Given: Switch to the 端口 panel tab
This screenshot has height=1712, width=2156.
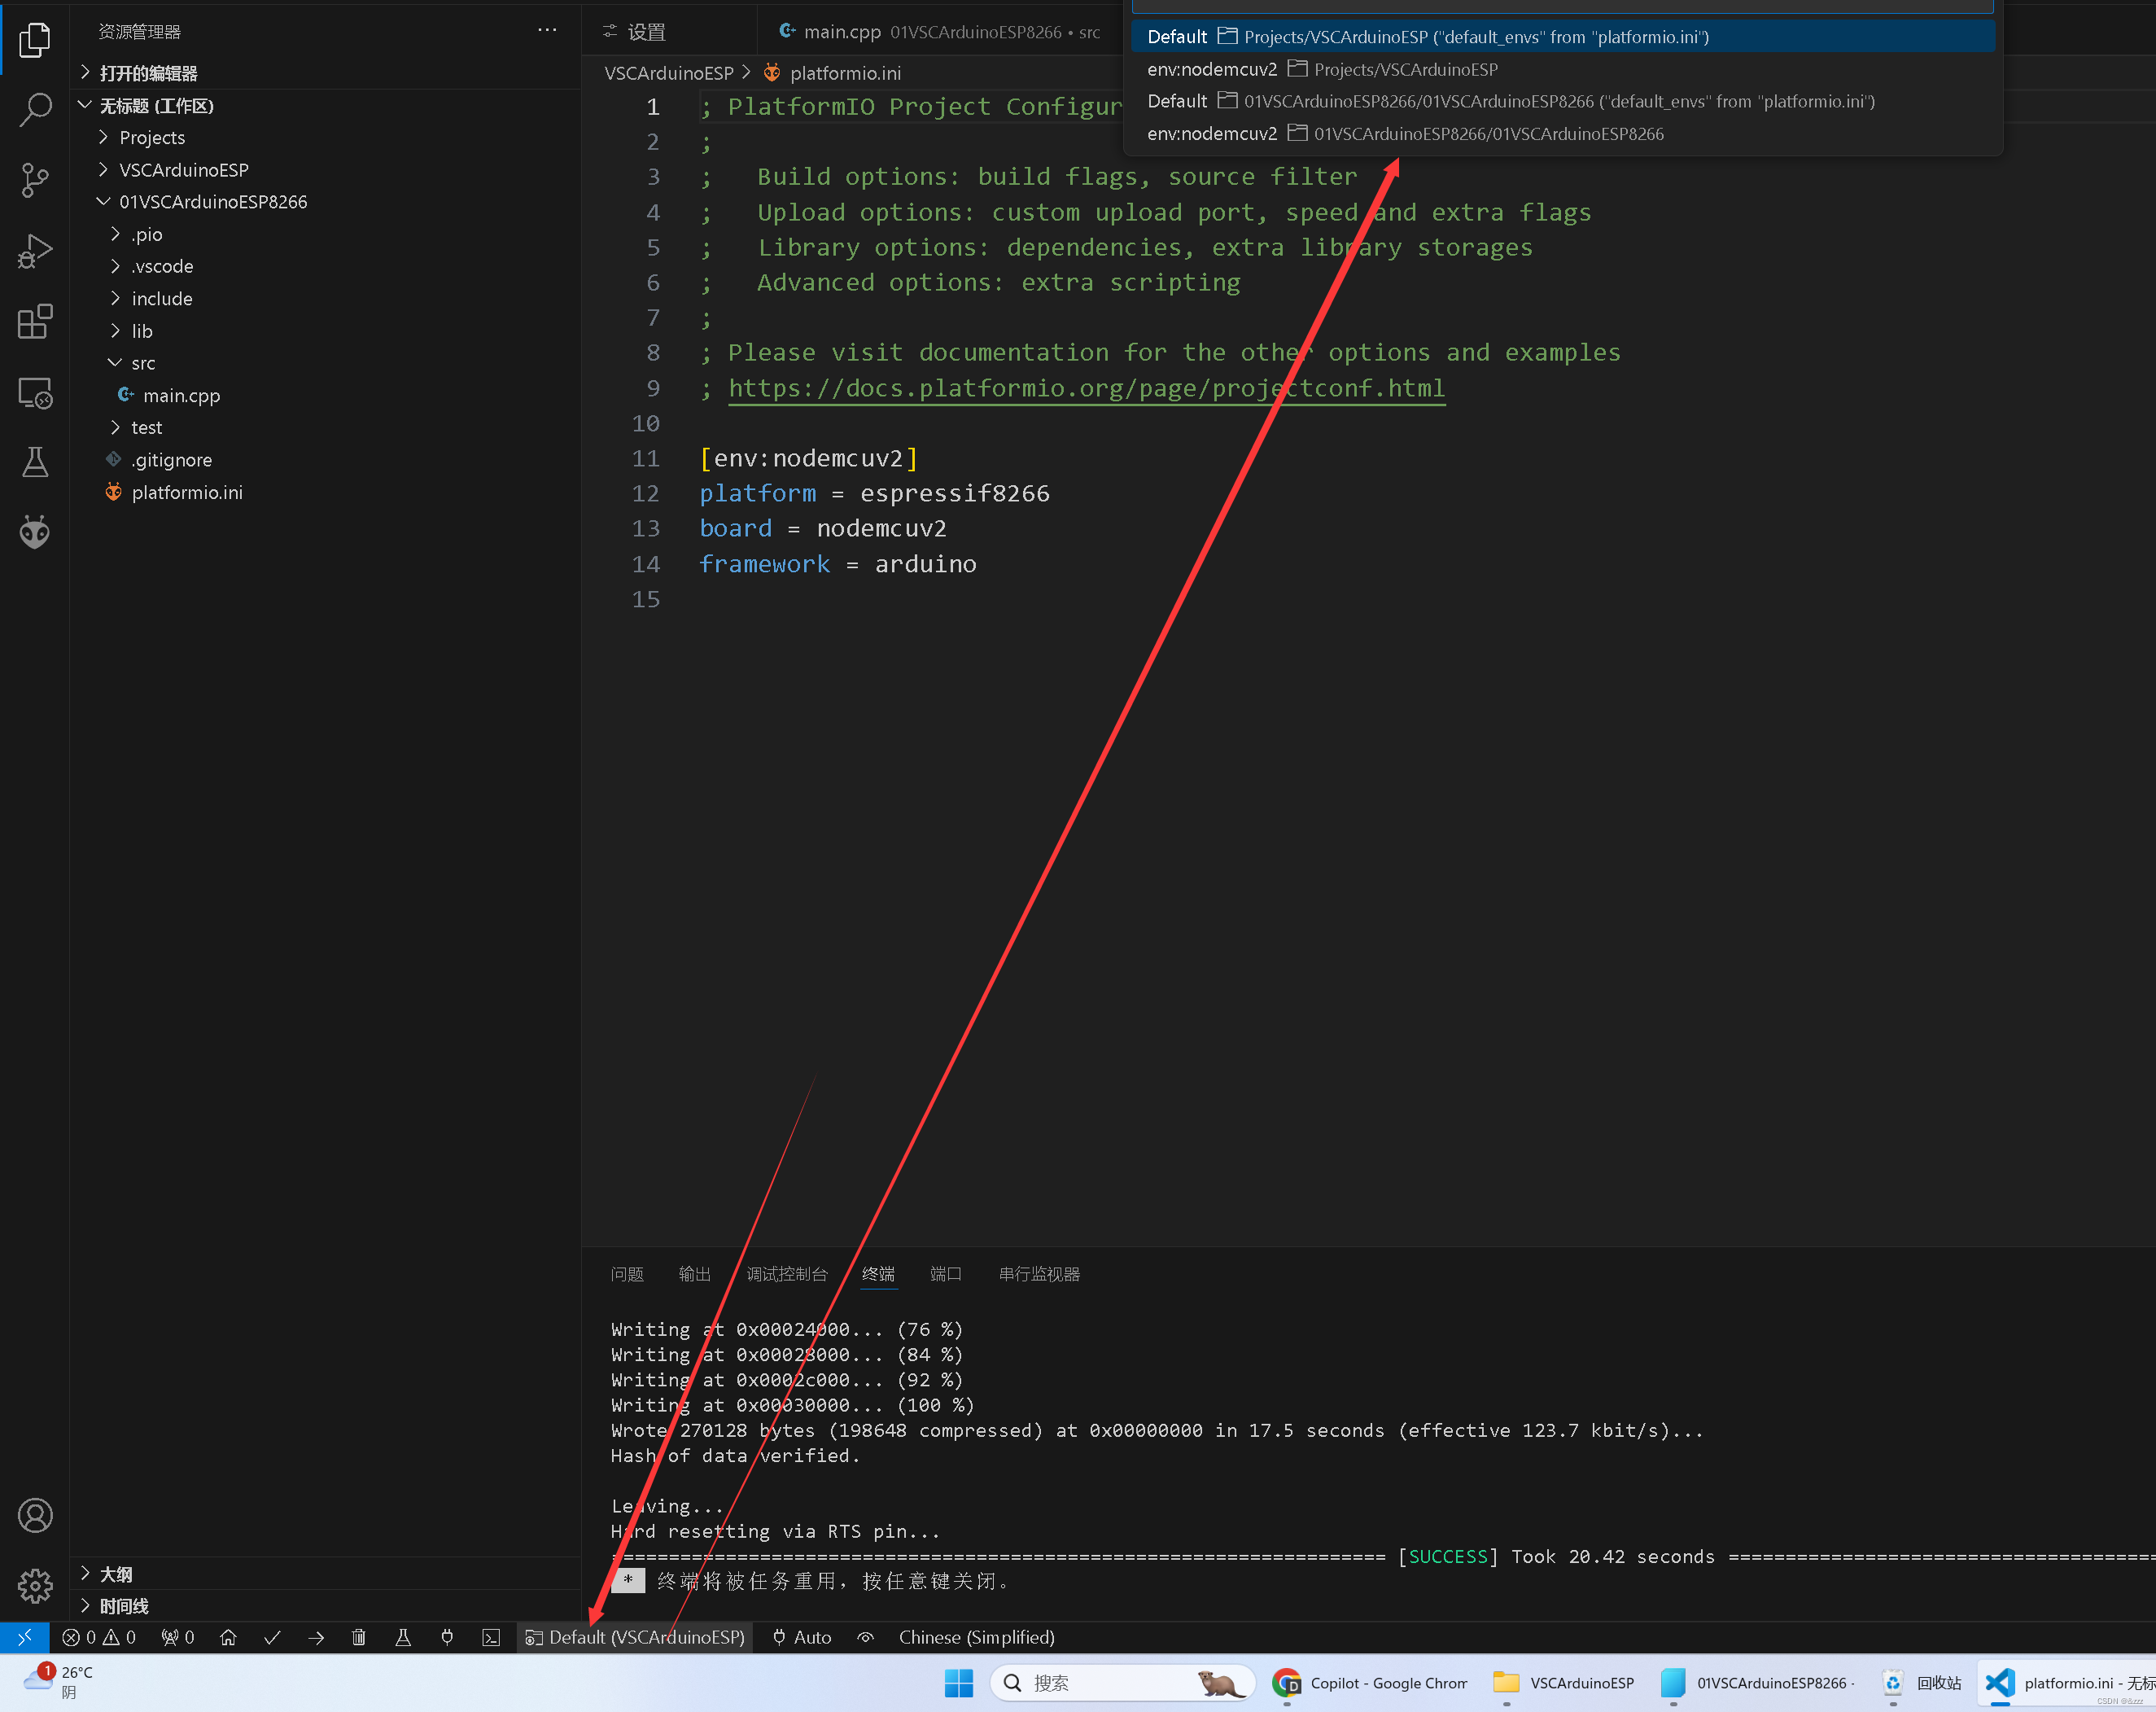Looking at the screenshot, I should click(946, 1274).
